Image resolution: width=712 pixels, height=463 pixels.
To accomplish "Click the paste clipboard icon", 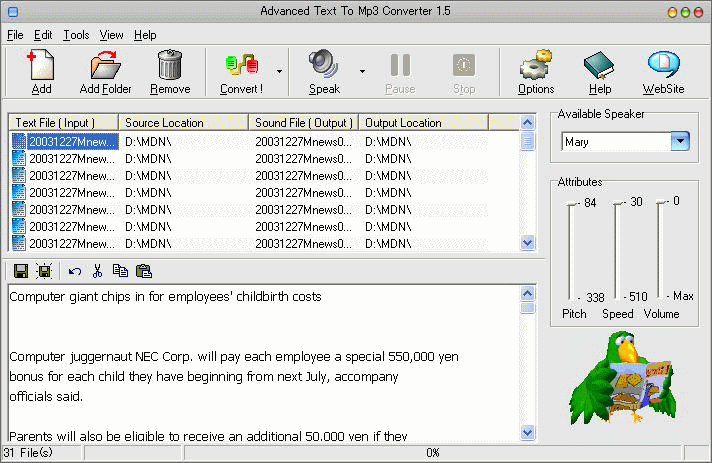I will click(x=144, y=271).
